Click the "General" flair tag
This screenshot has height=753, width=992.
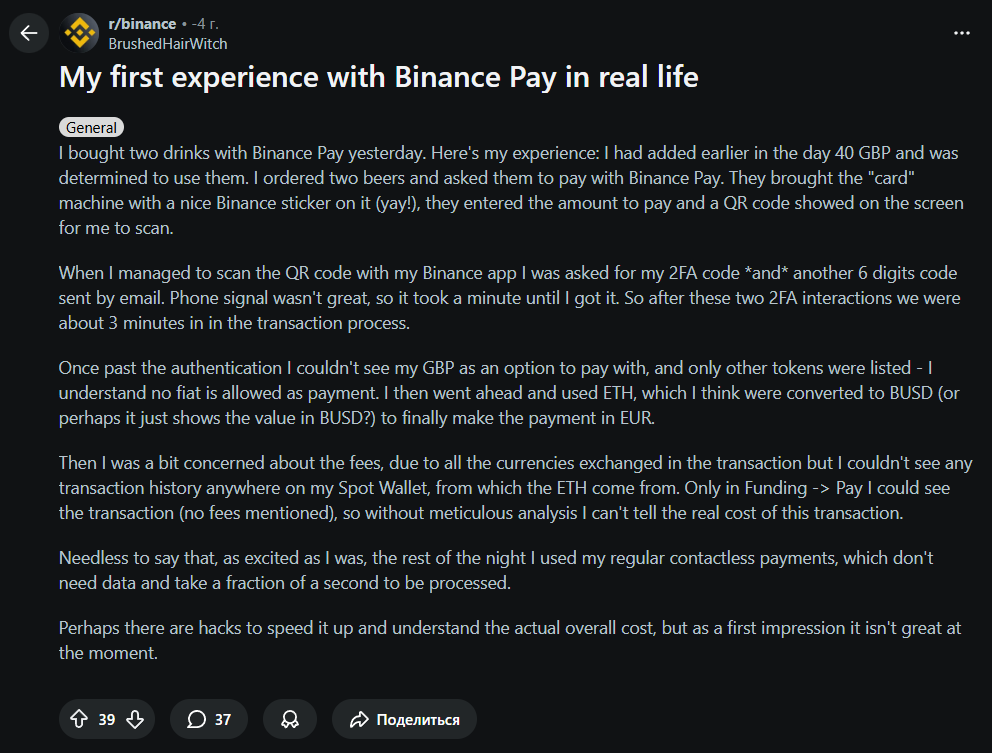pyautogui.click(x=91, y=127)
